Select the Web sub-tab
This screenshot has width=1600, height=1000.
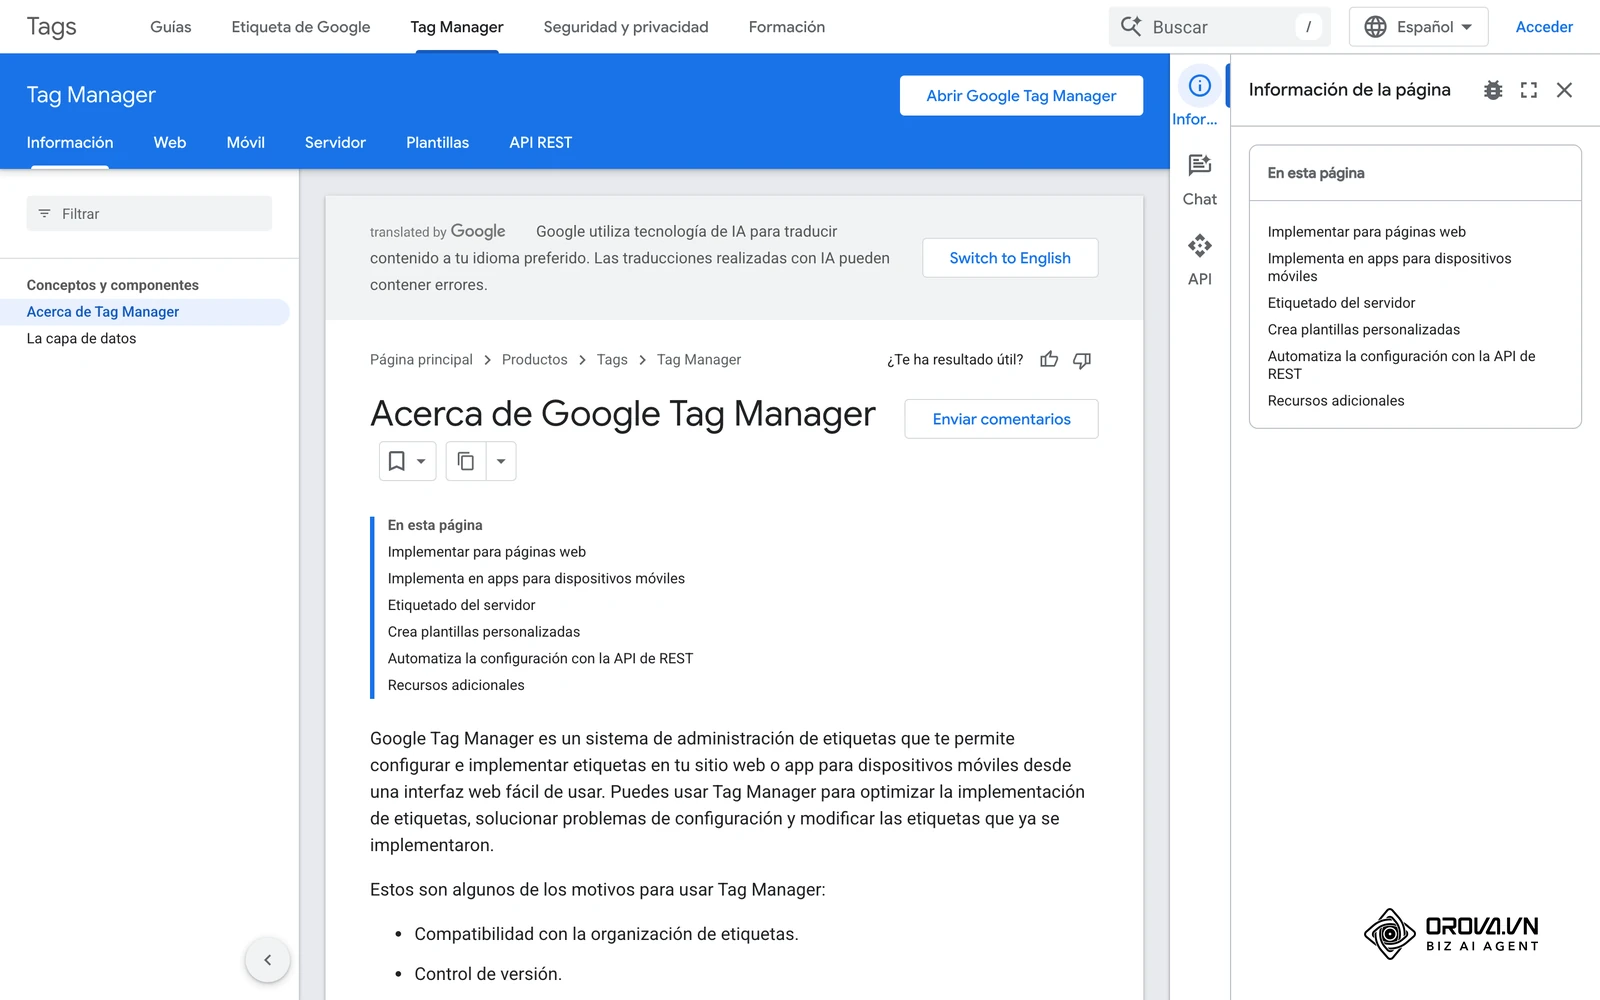click(x=170, y=143)
